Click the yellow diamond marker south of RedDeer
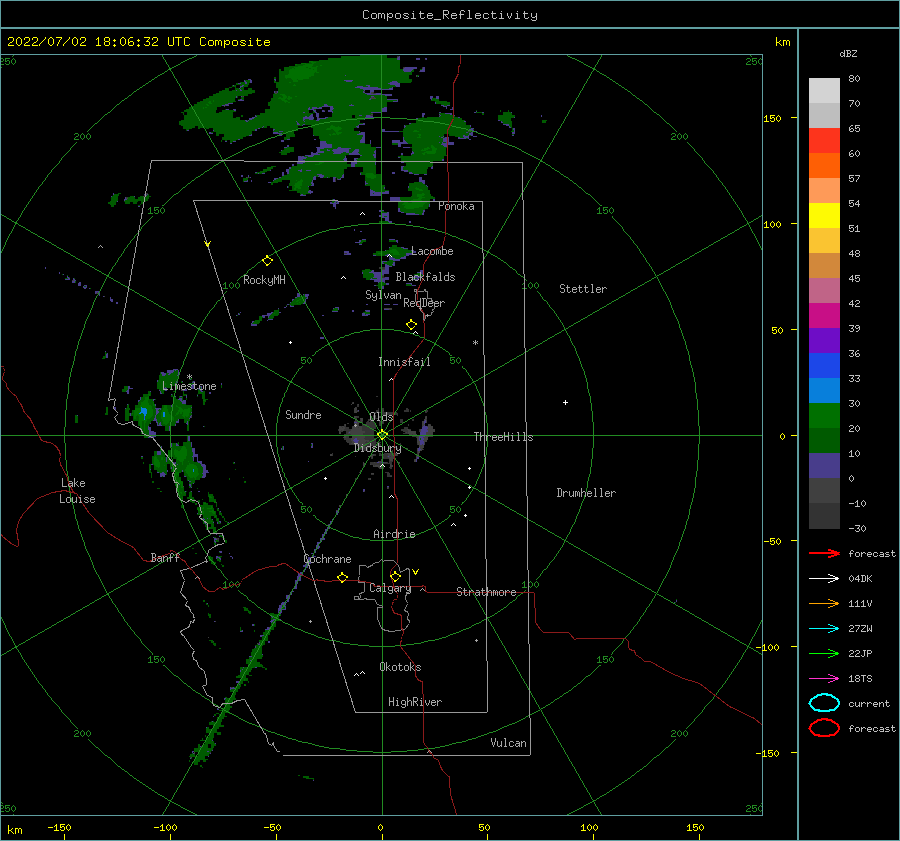900x841 pixels. point(411,325)
